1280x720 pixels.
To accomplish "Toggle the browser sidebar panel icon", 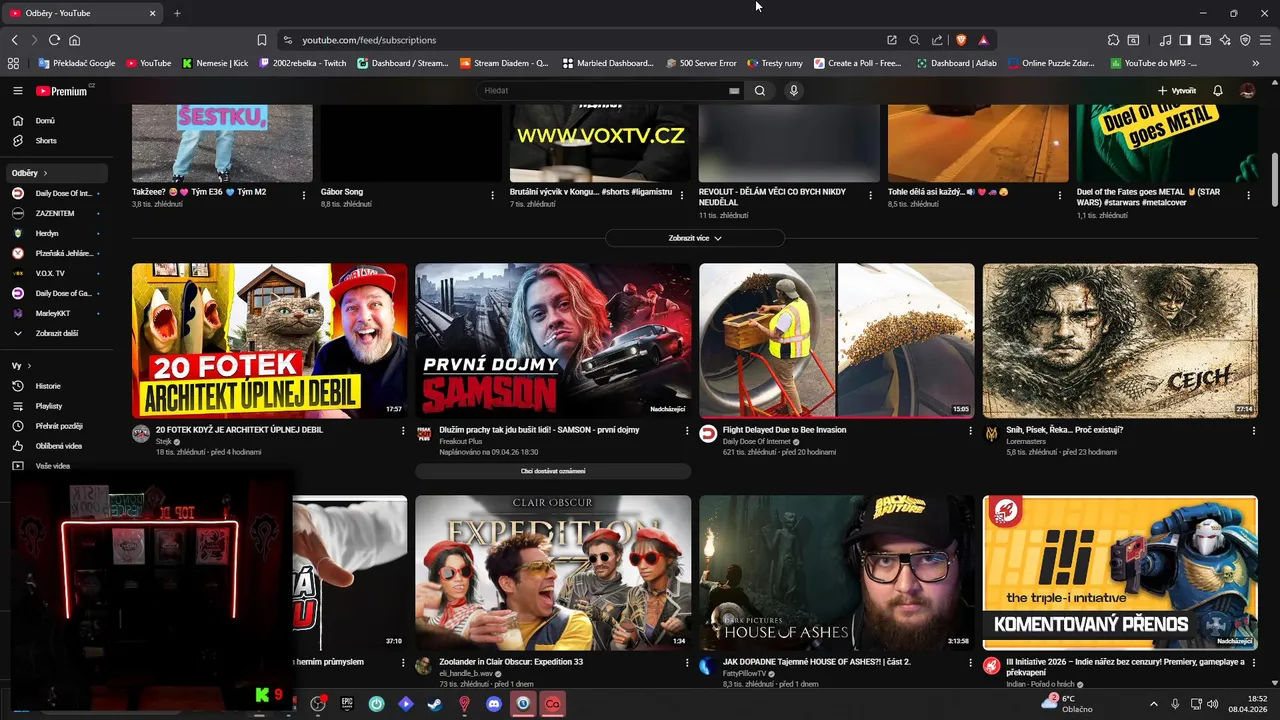I will coord(1185,40).
